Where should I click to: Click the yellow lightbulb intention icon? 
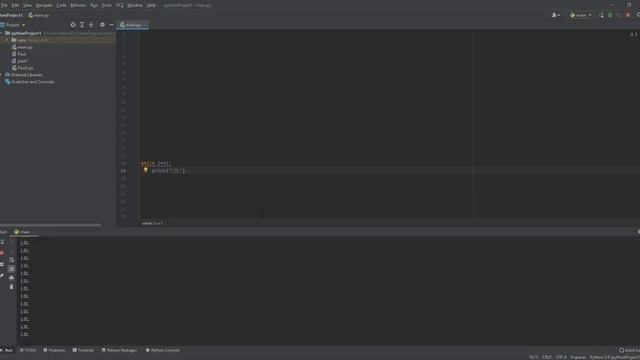click(x=145, y=170)
